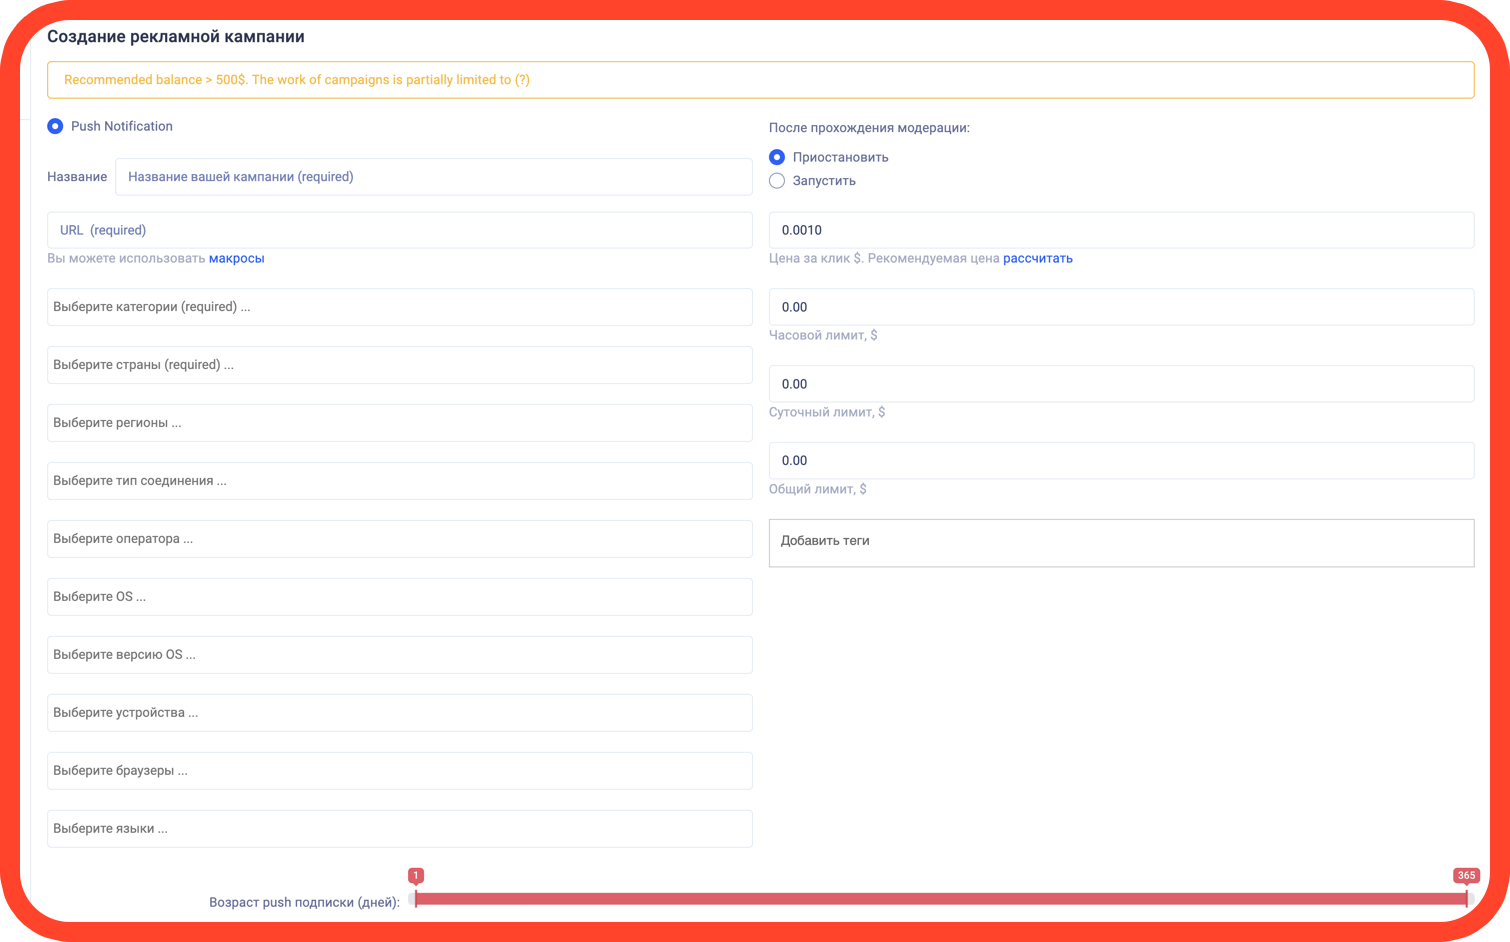Select the Push Notification radio button
Screen dimensions: 1510x942
(x=56, y=126)
